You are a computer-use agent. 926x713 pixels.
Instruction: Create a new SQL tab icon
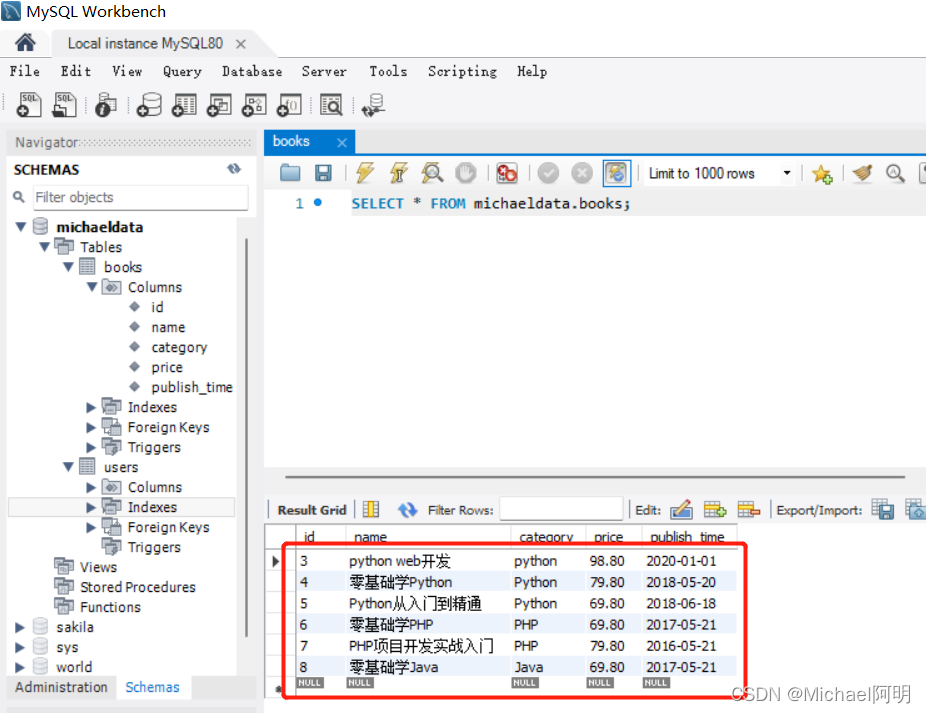coord(30,105)
